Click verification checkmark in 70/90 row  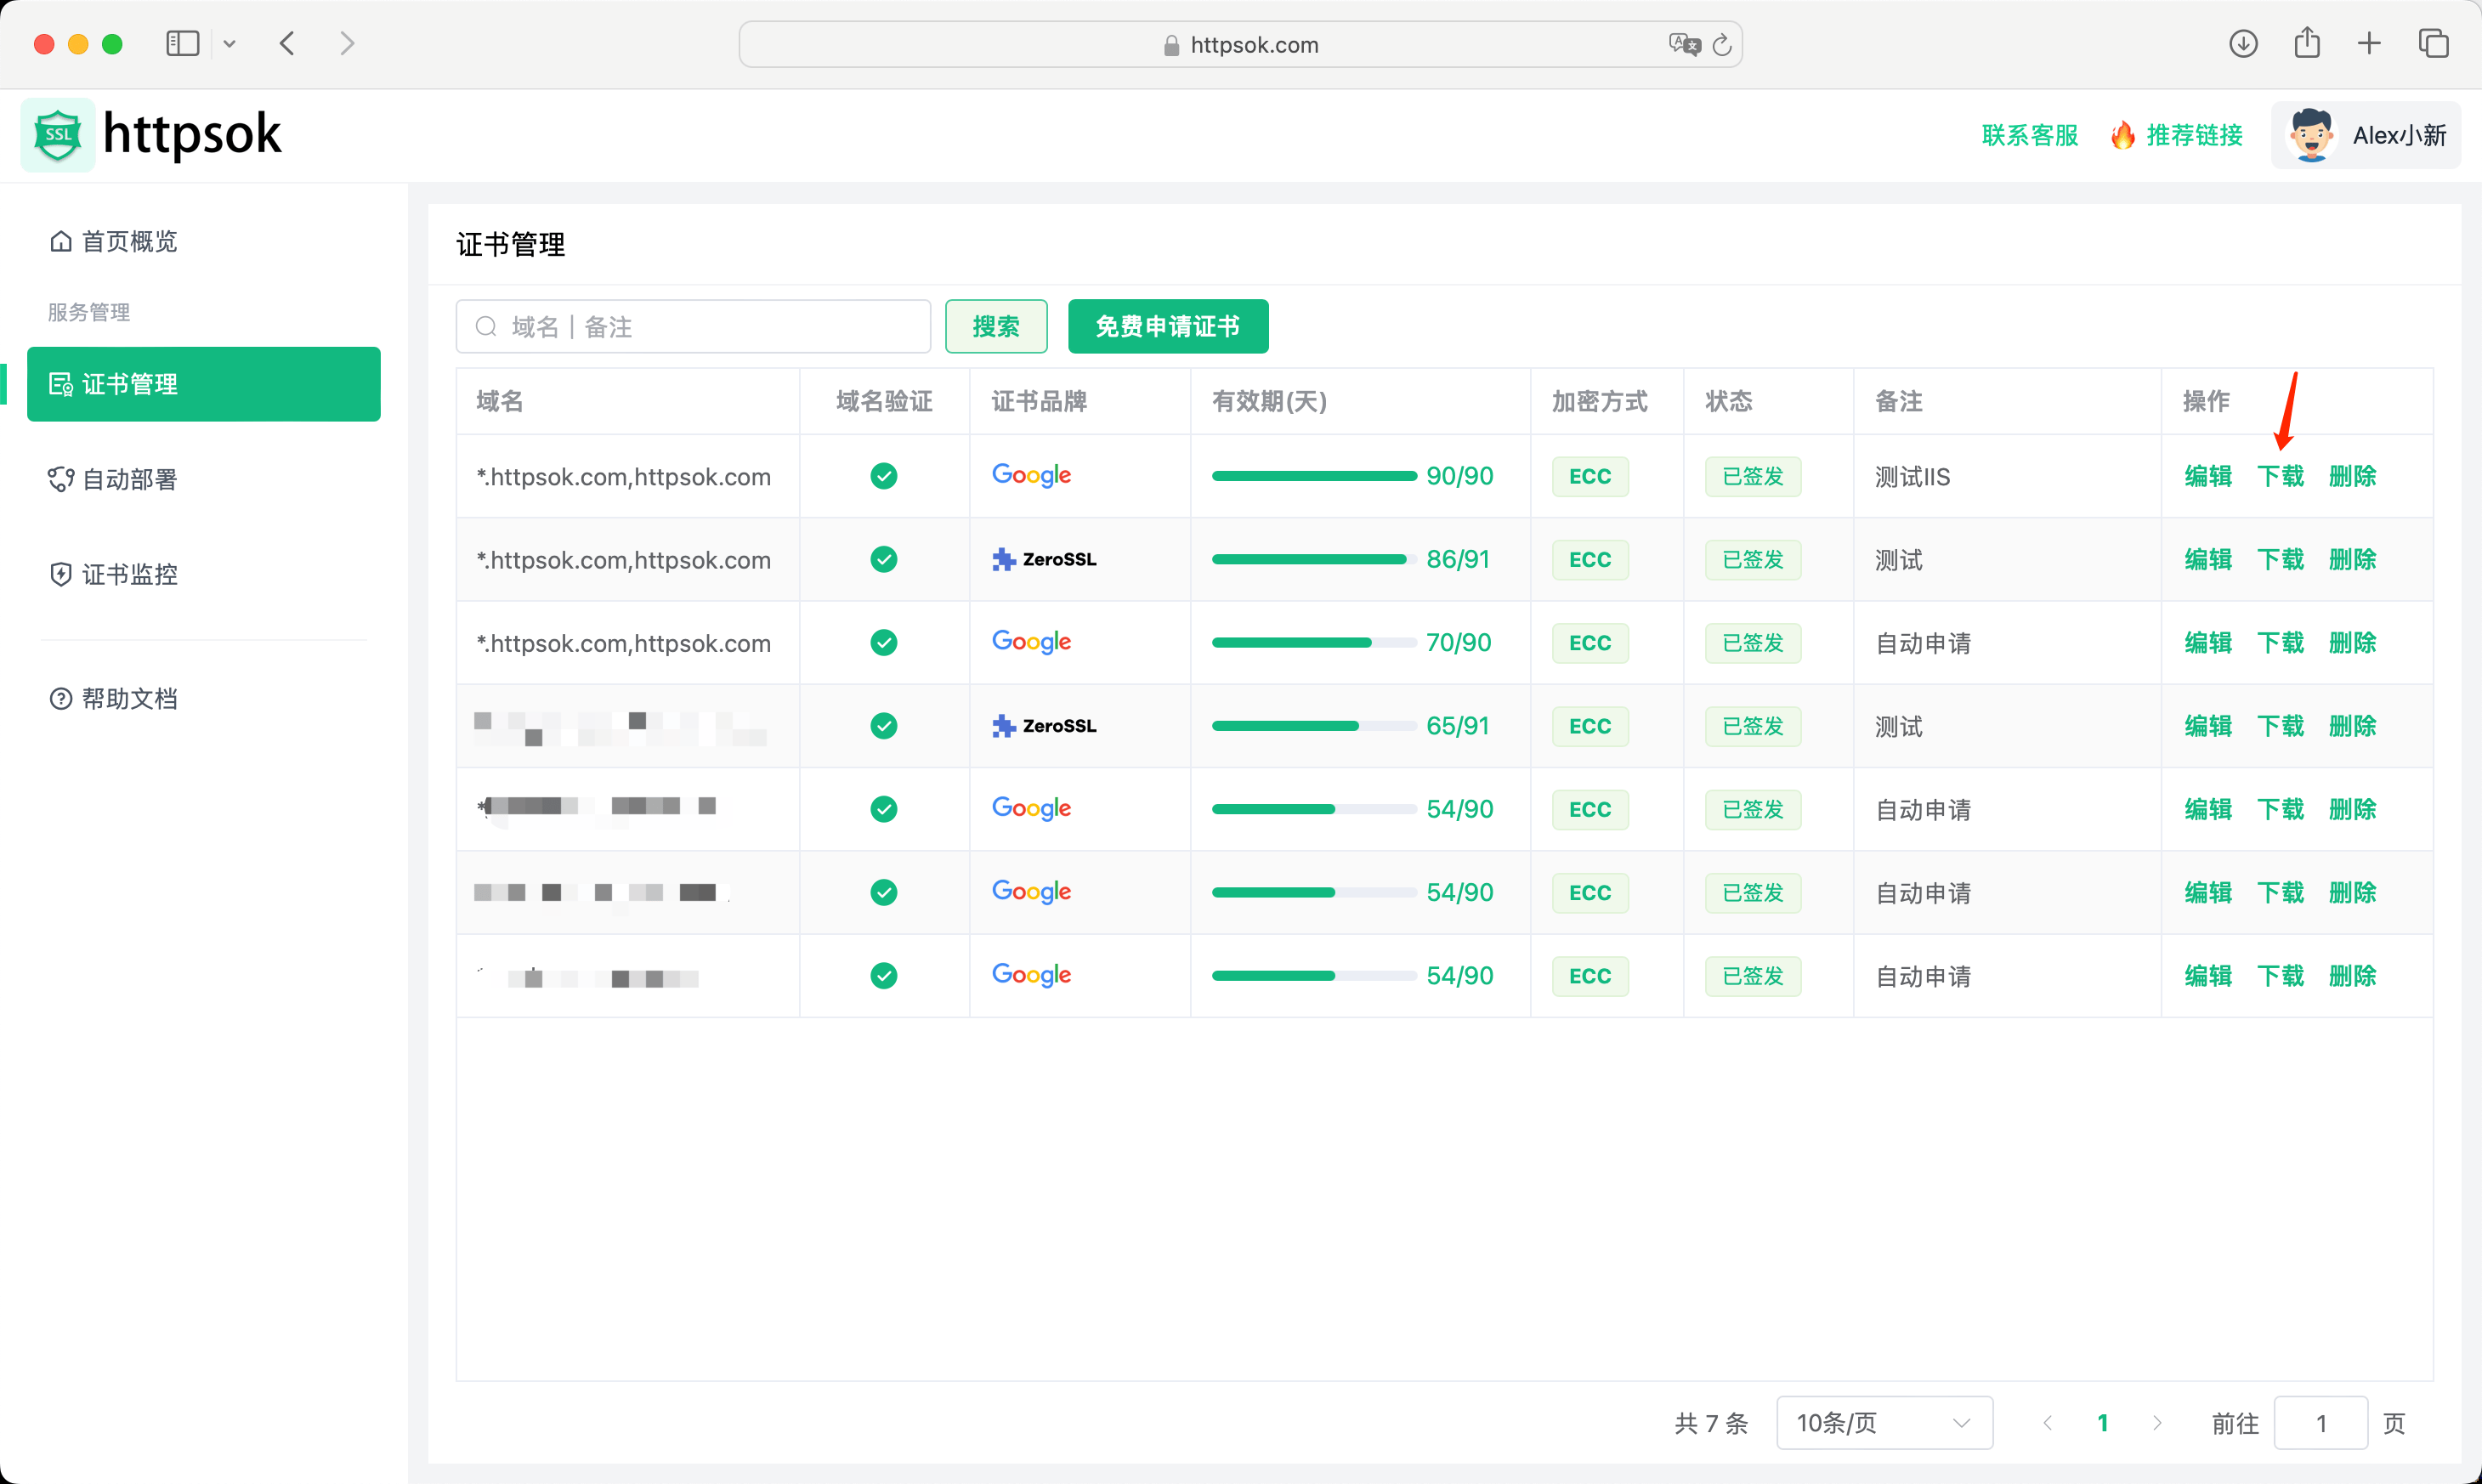(x=883, y=642)
